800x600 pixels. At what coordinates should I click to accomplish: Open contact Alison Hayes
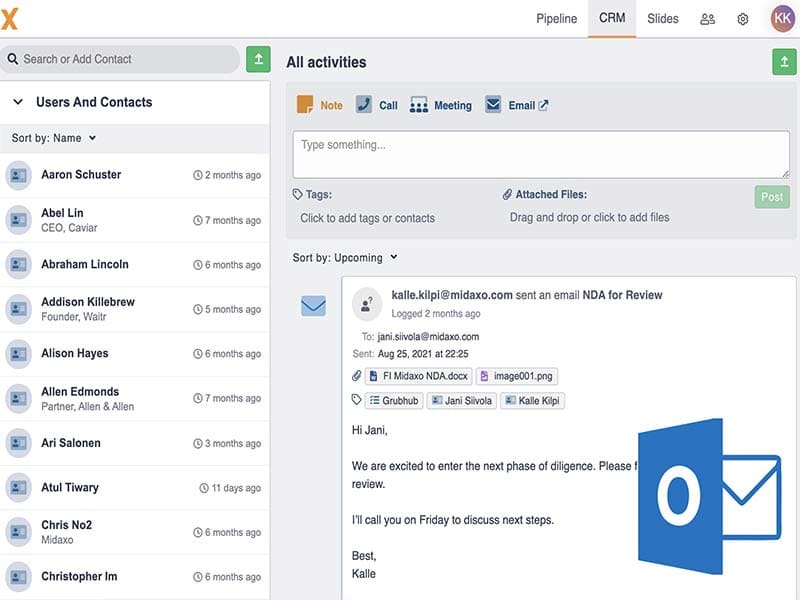(x=135, y=354)
